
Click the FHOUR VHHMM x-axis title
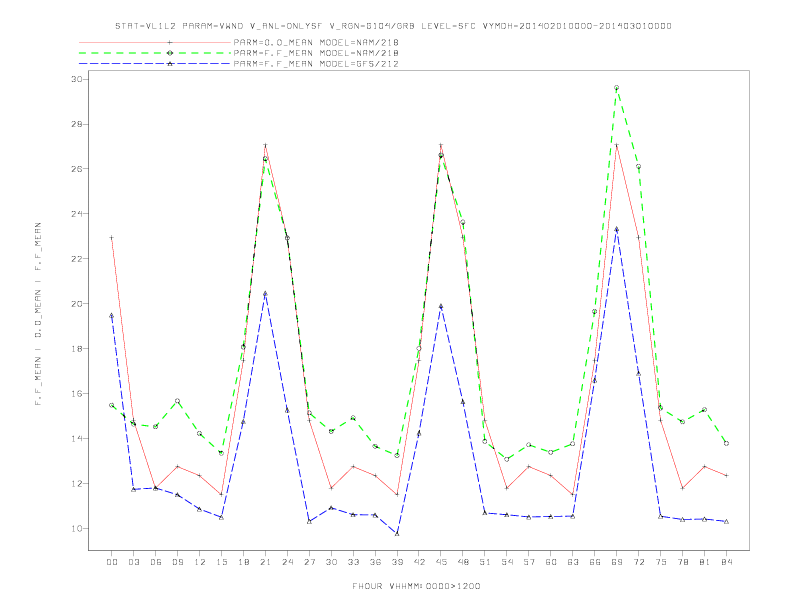[x=416, y=586]
